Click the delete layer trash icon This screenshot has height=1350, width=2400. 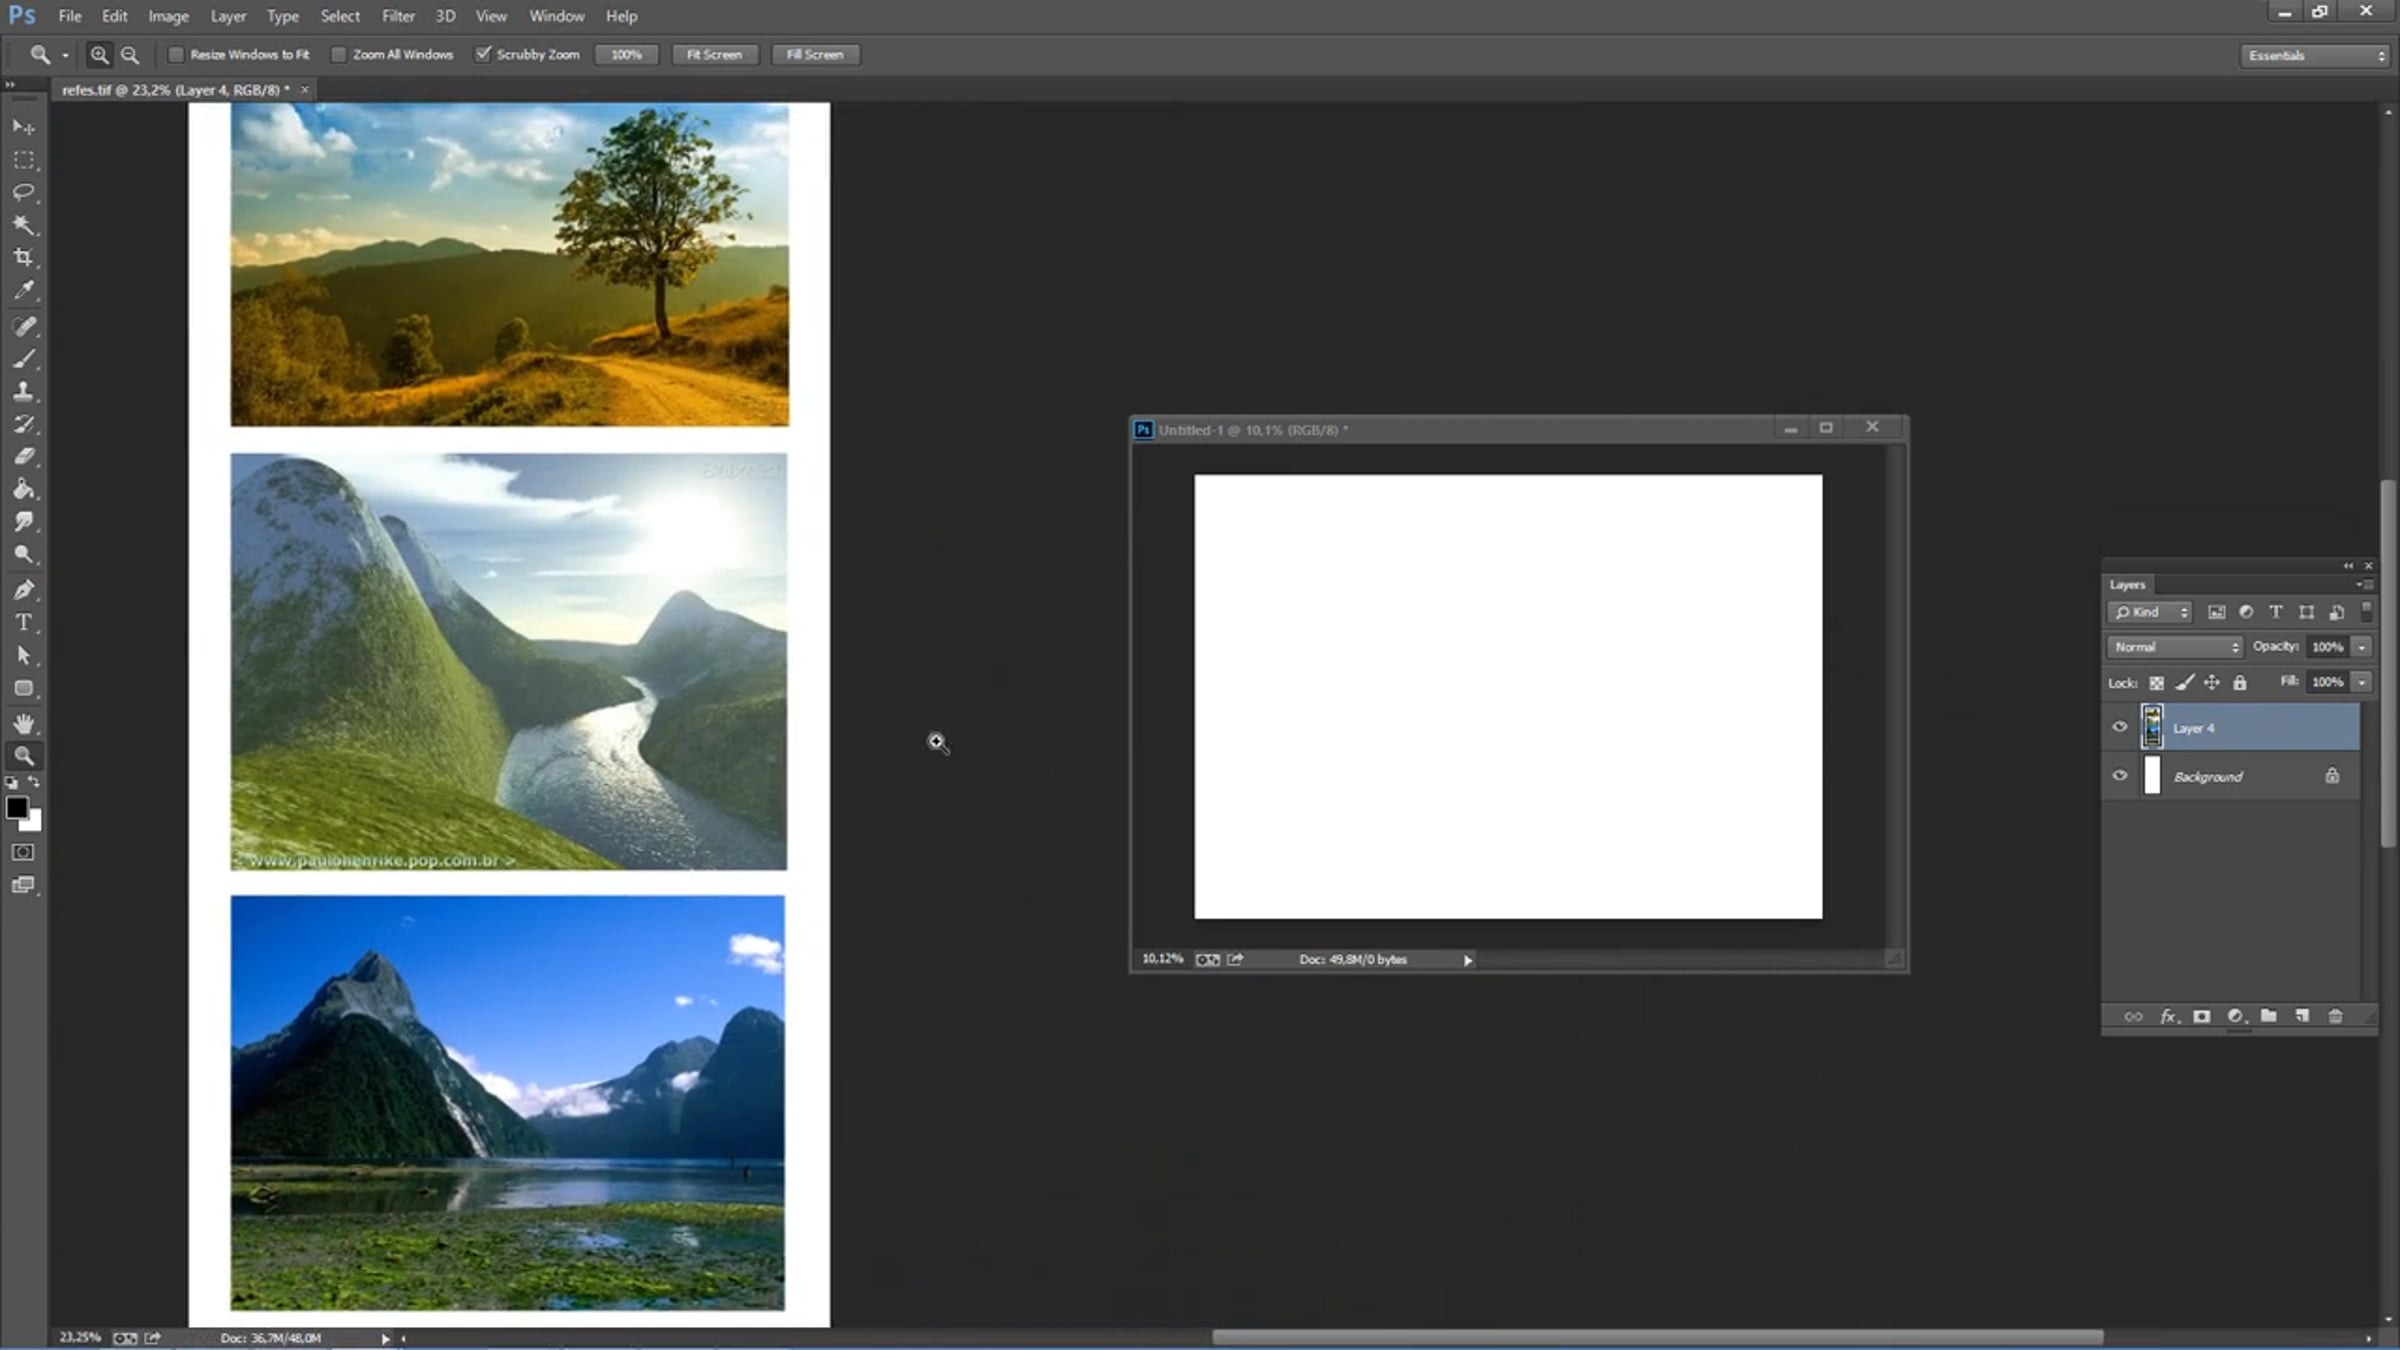2335,1016
